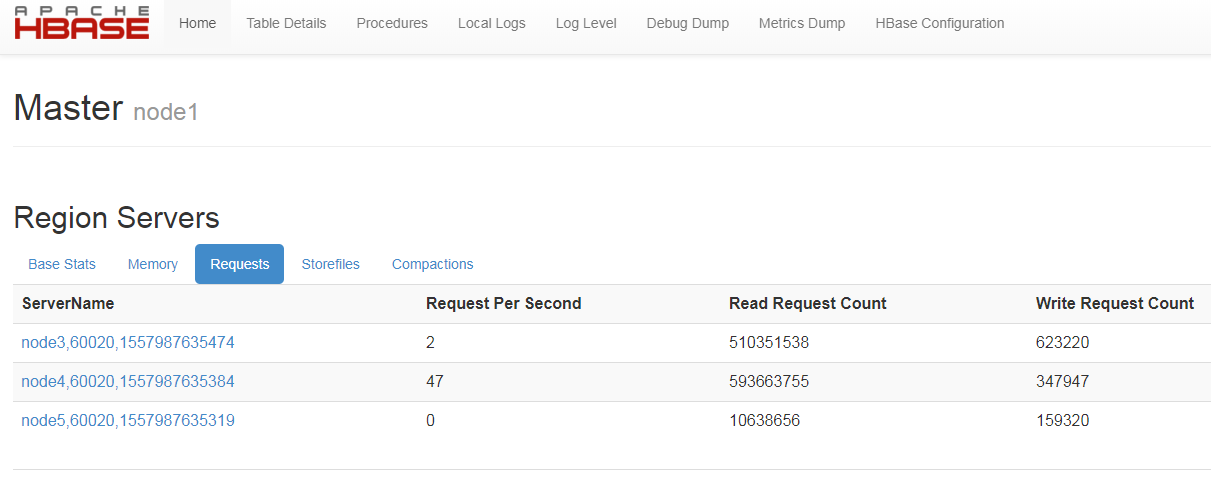Select read count value 593663755
Viewport: 1211px width, 482px height.
769,382
